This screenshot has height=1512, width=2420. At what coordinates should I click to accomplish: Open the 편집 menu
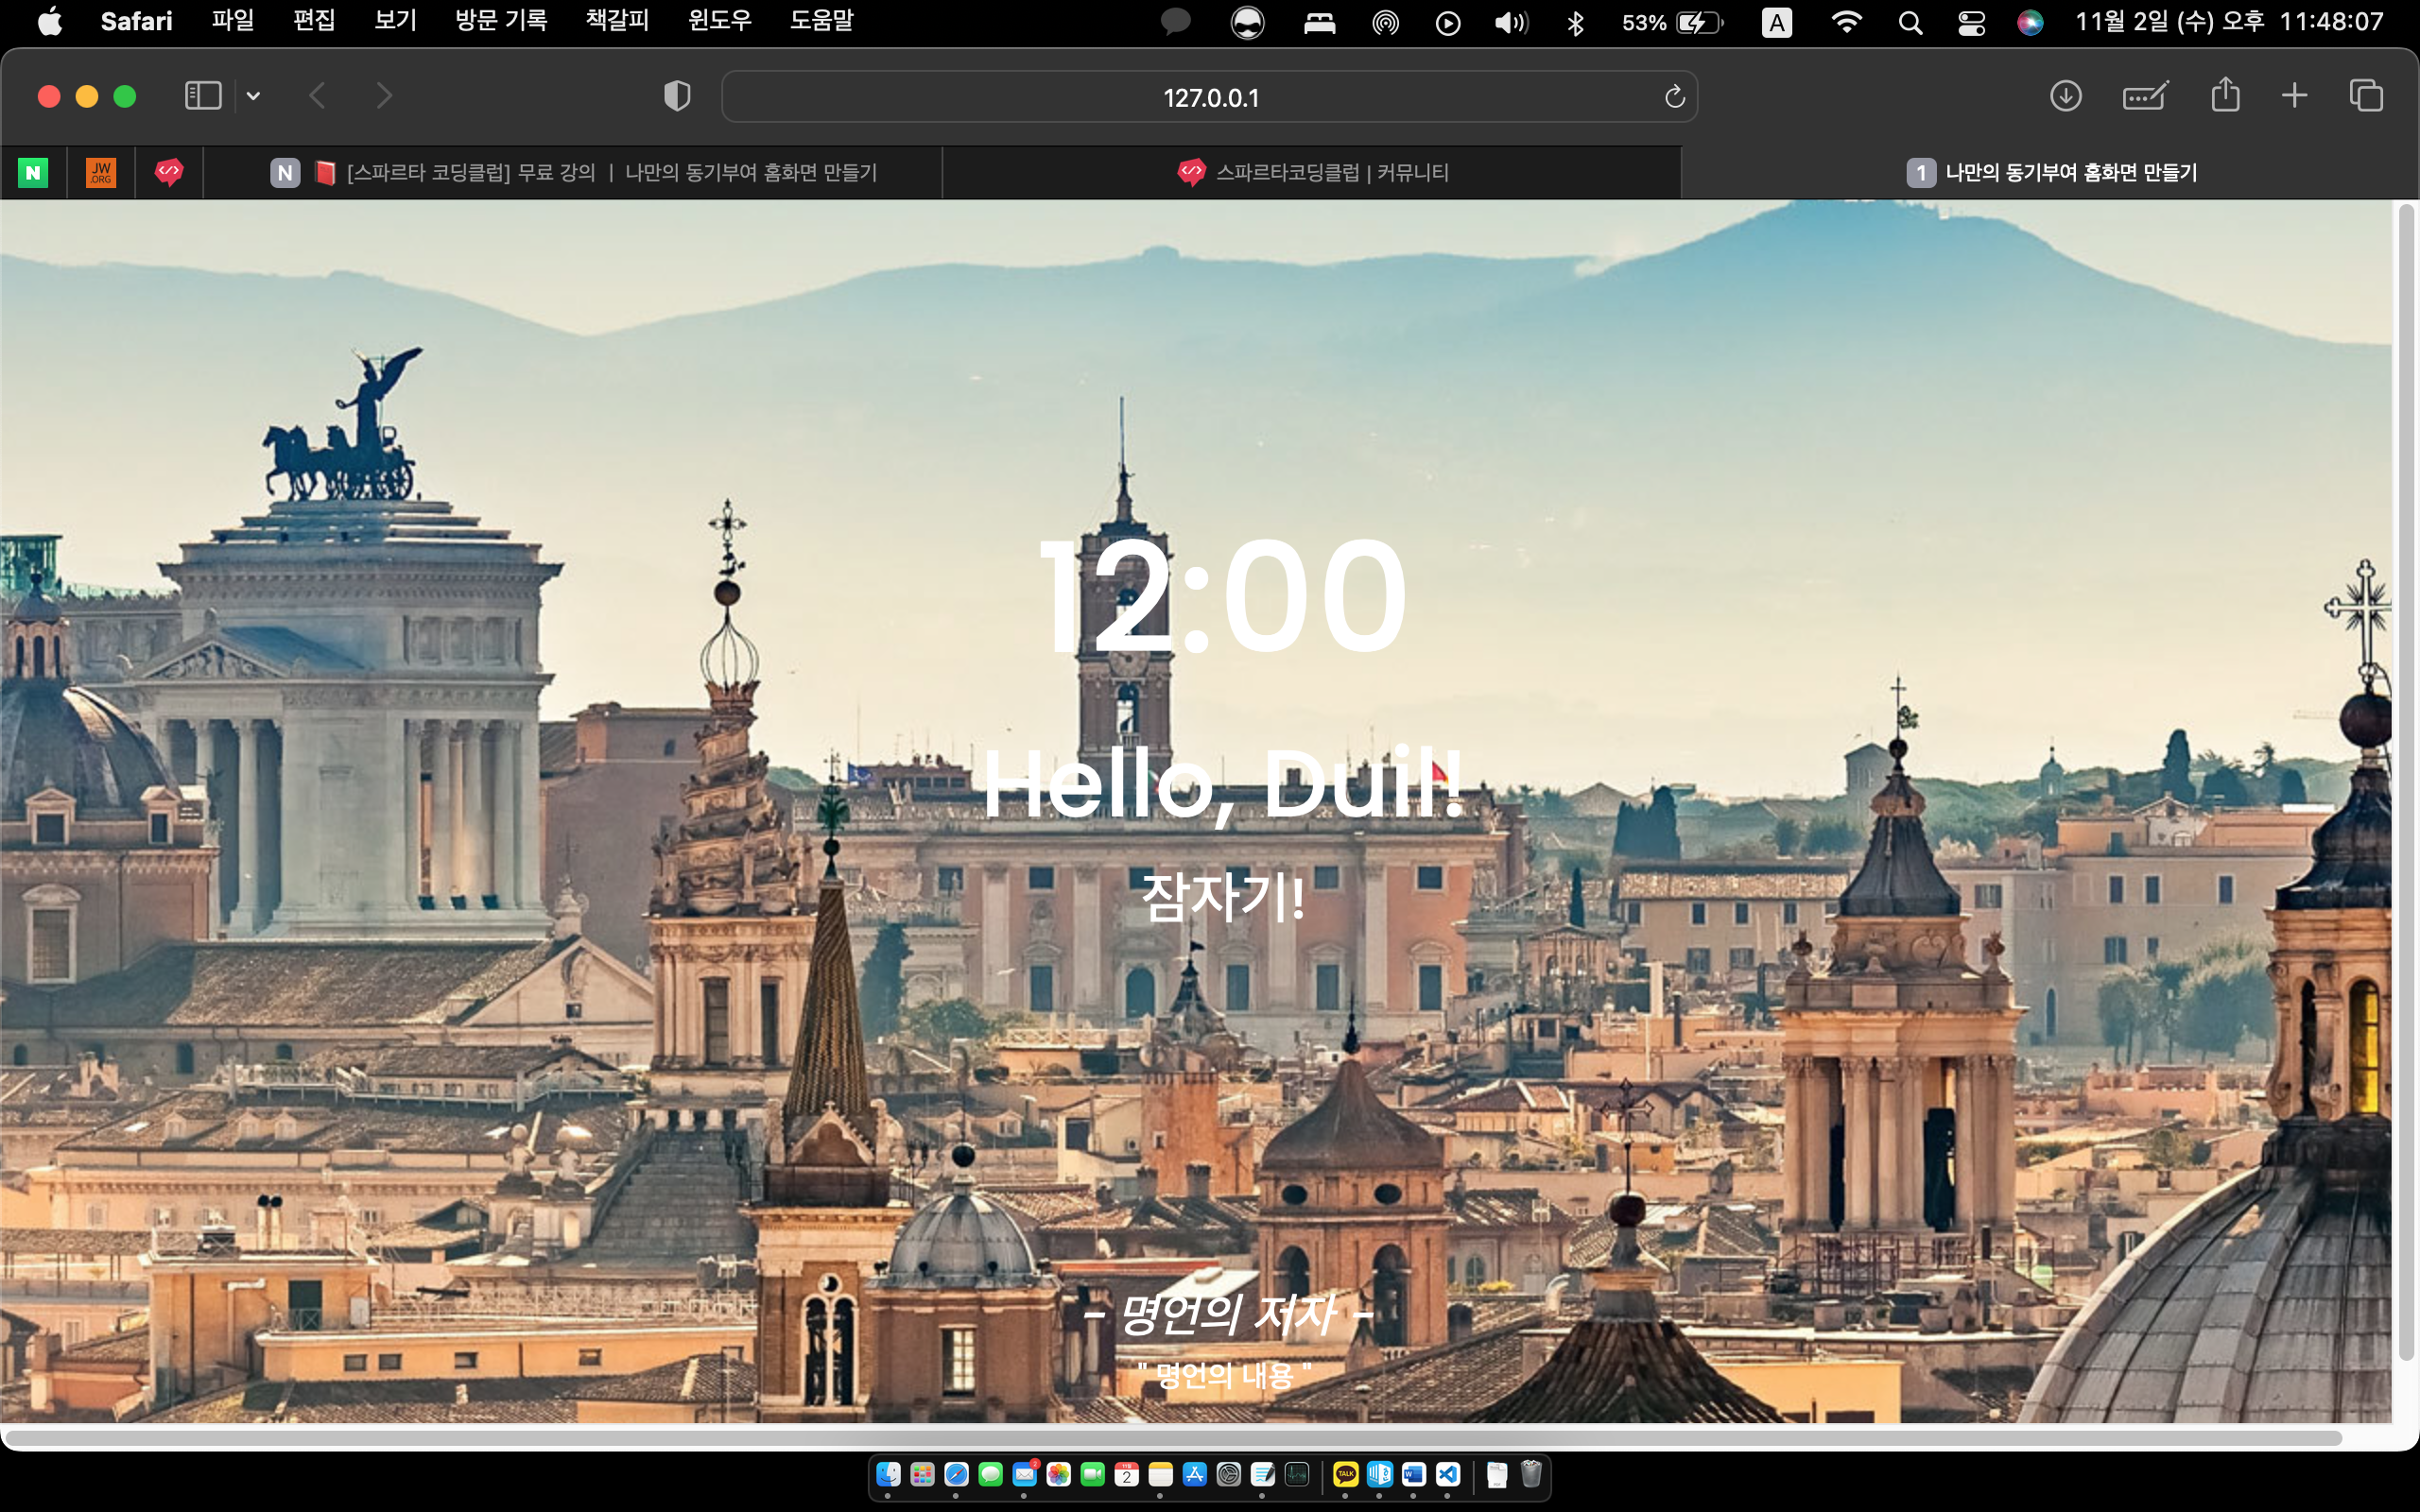click(314, 21)
